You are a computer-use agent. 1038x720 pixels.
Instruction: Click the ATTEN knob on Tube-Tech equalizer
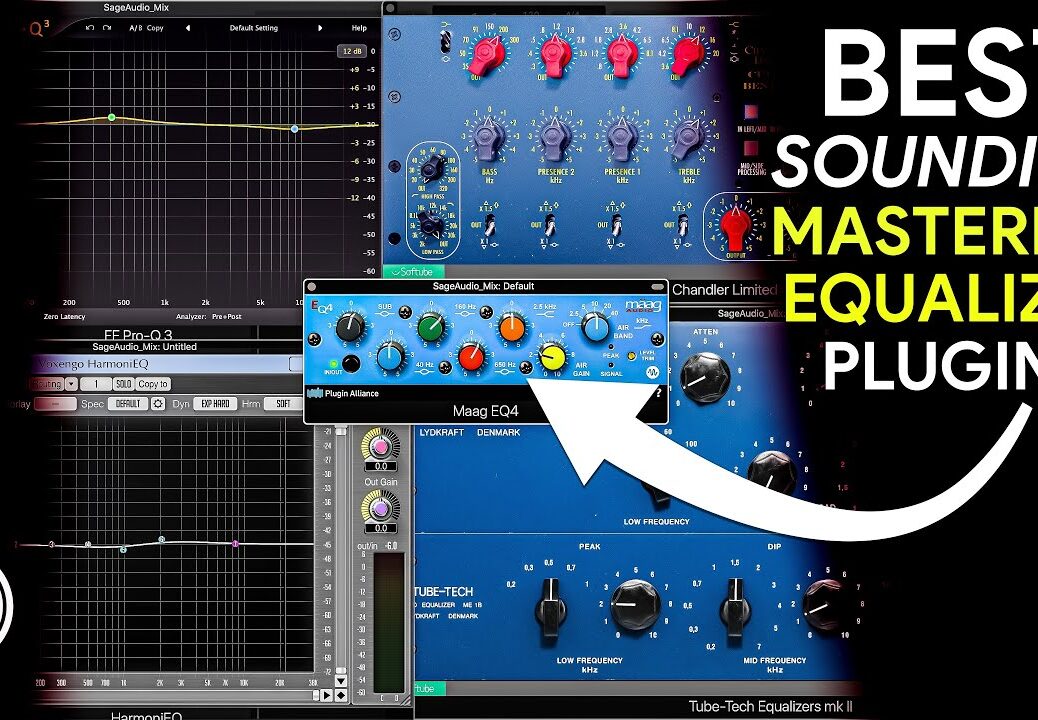coord(704,378)
